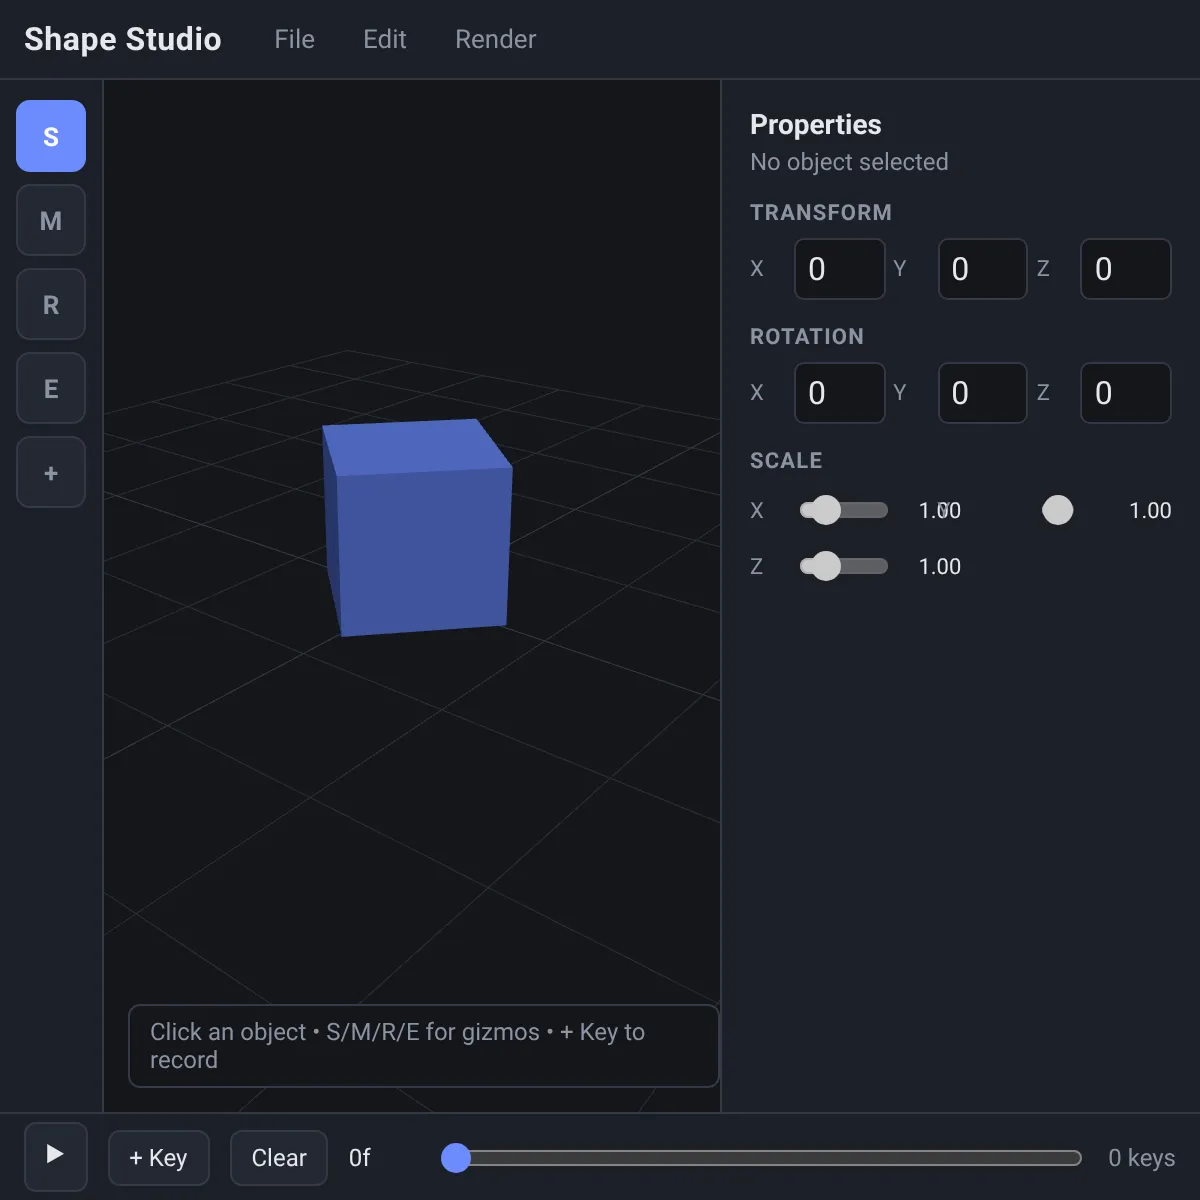The width and height of the screenshot is (1200, 1200).
Task: Choose the R rotate gizmo
Action: (51, 304)
